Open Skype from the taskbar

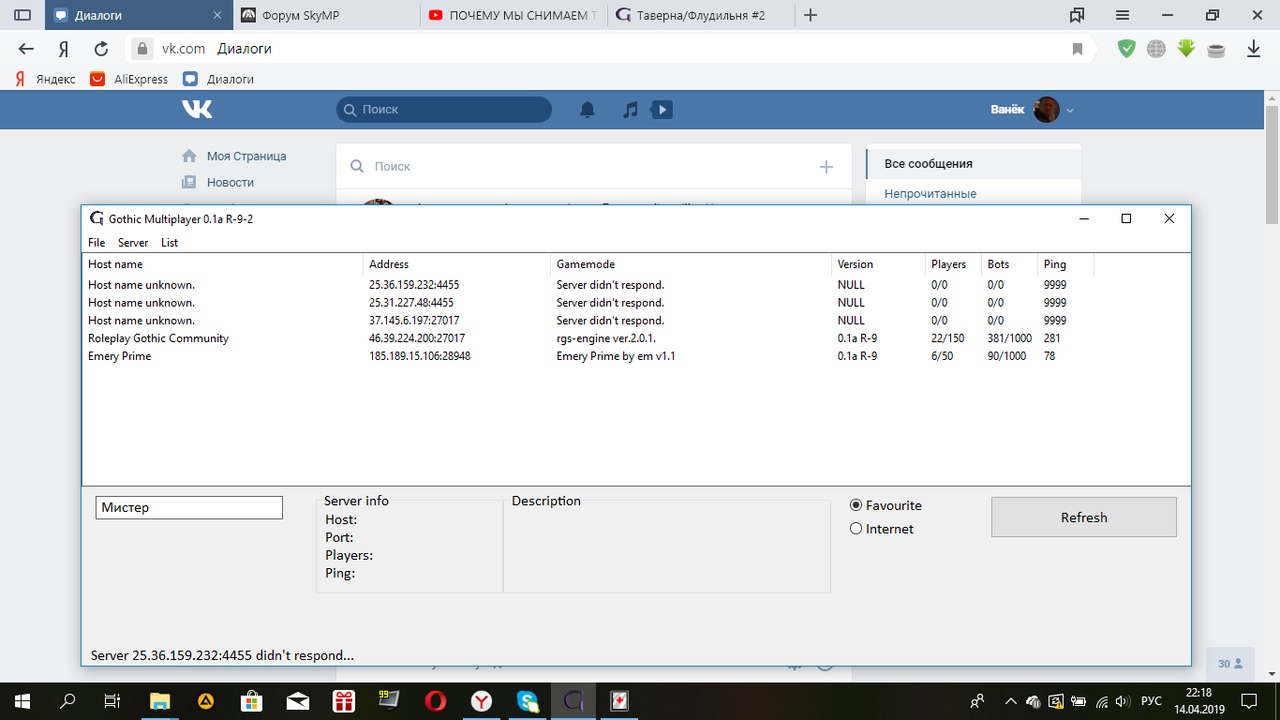point(528,700)
